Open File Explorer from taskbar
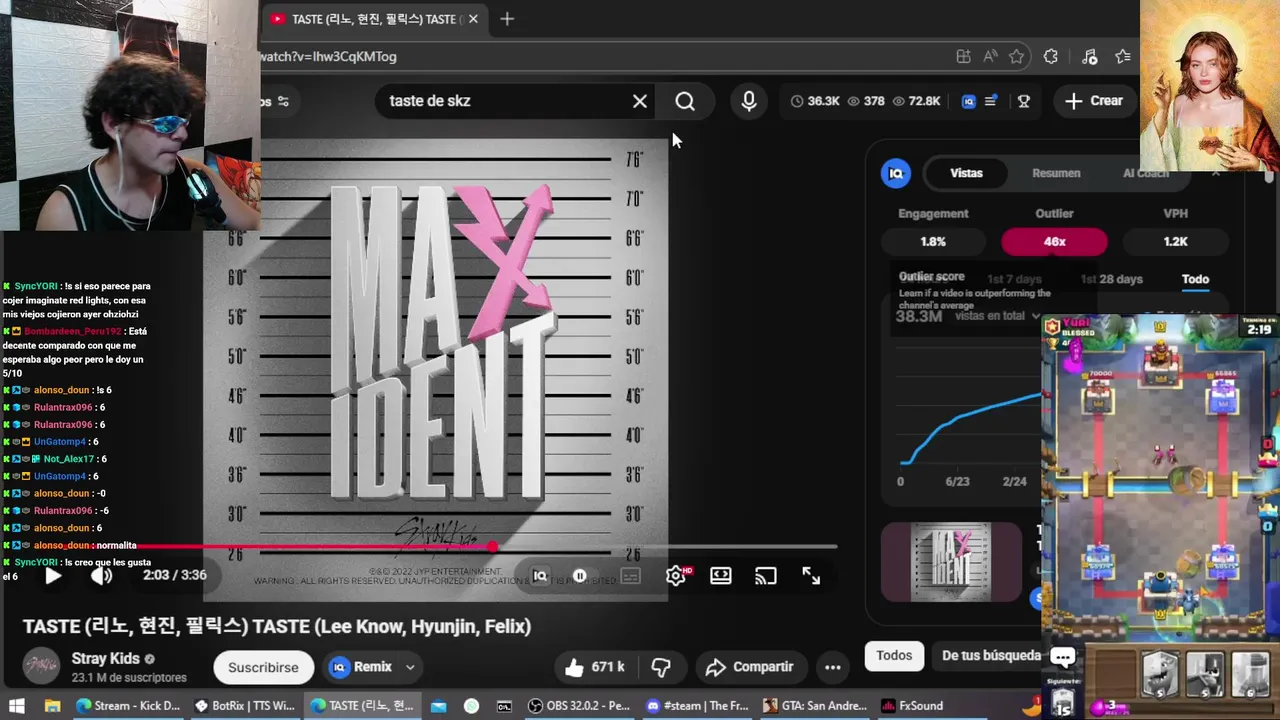This screenshot has width=1280, height=720. [52, 706]
